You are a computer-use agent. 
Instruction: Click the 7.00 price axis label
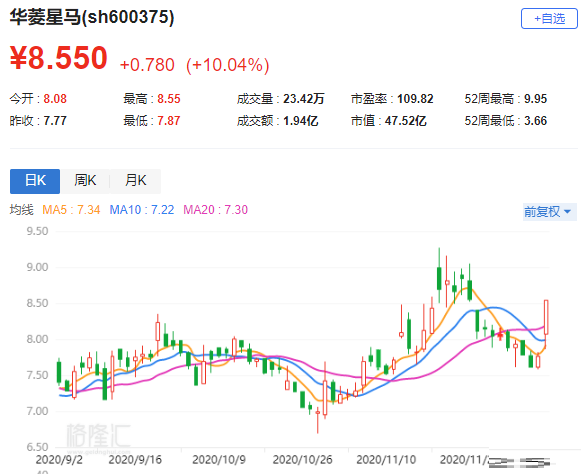[37, 411]
